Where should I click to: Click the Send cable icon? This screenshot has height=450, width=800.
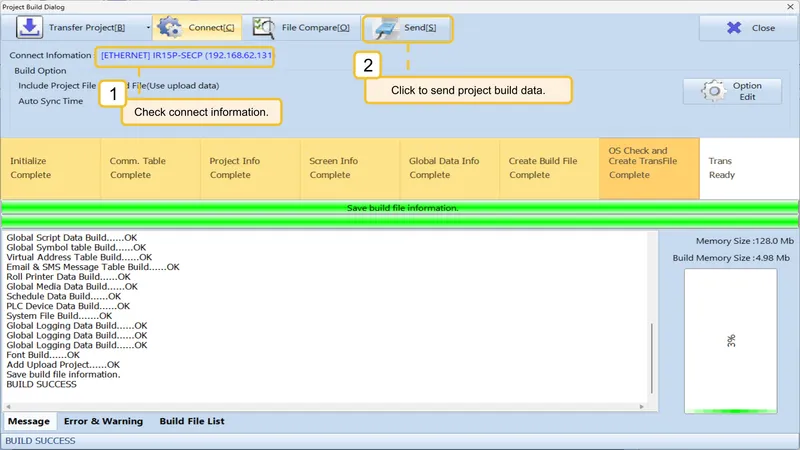(x=386, y=28)
